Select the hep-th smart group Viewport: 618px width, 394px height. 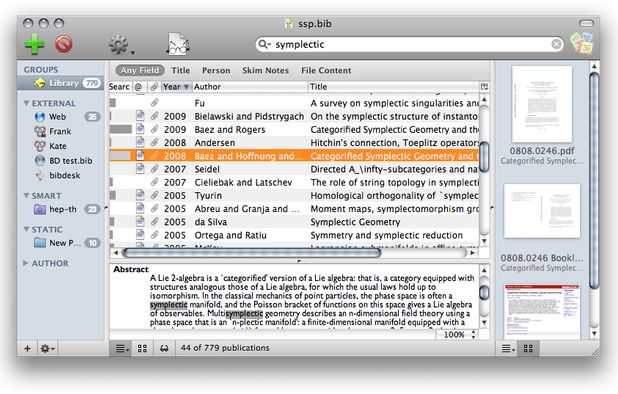coord(61,209)
